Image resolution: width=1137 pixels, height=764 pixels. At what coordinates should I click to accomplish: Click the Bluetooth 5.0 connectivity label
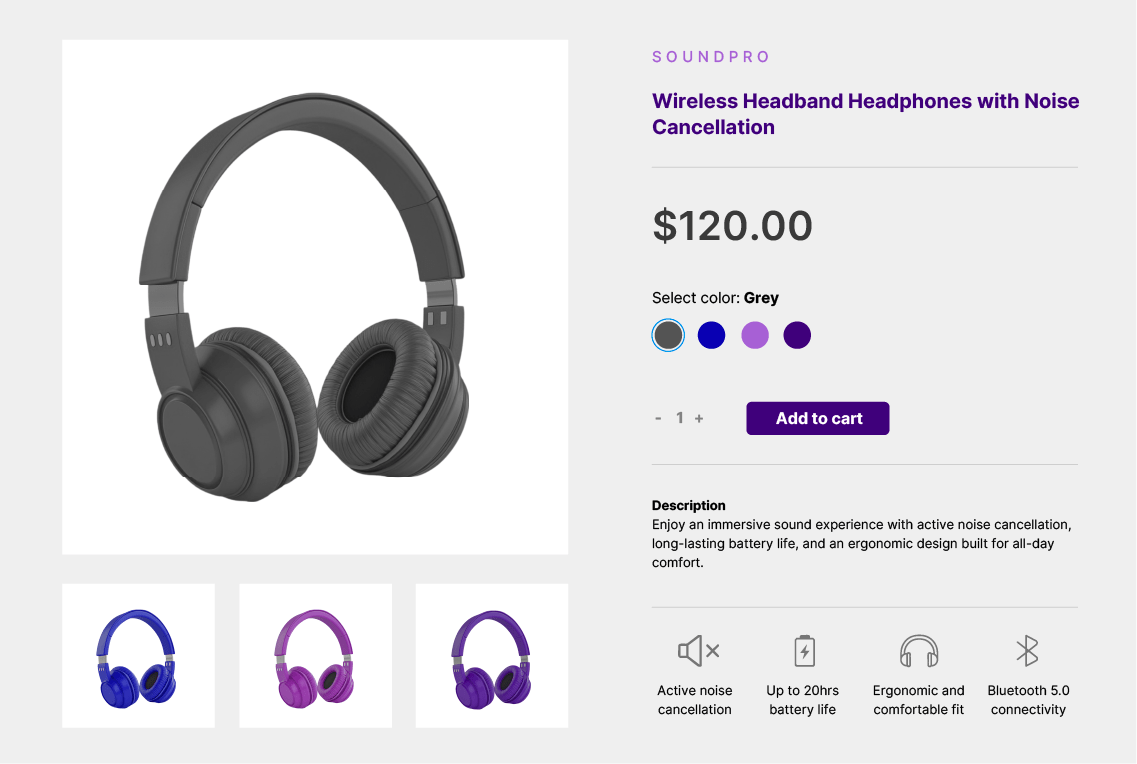pos(1028,700)
